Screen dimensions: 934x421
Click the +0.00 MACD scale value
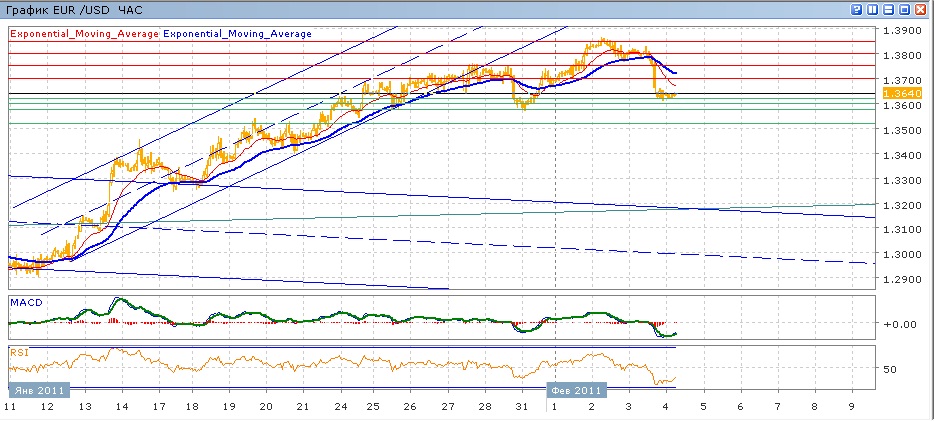(x=900, y=325)
